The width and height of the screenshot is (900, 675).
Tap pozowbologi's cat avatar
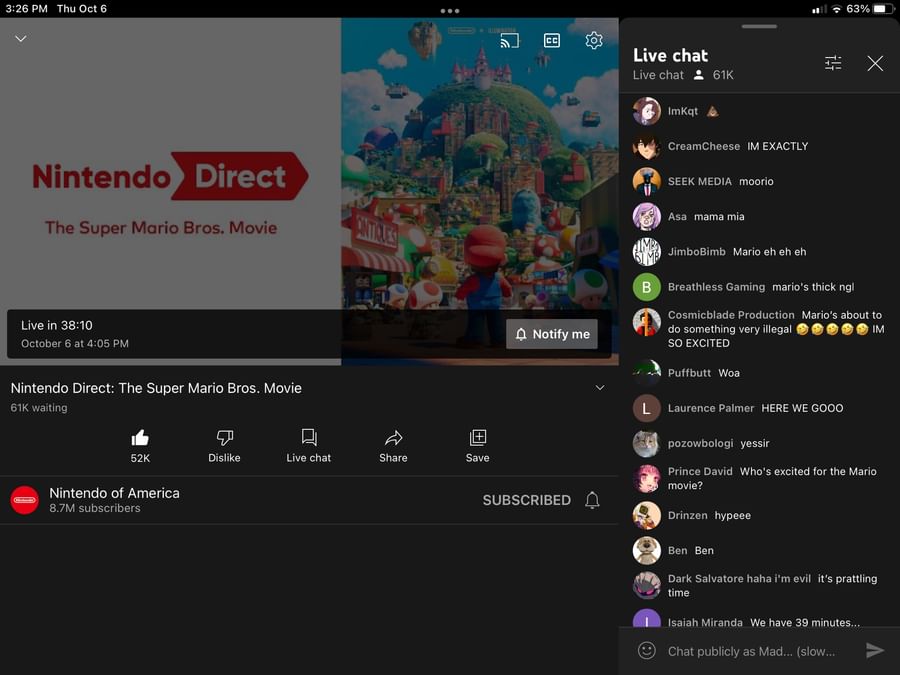pos(647,443)
